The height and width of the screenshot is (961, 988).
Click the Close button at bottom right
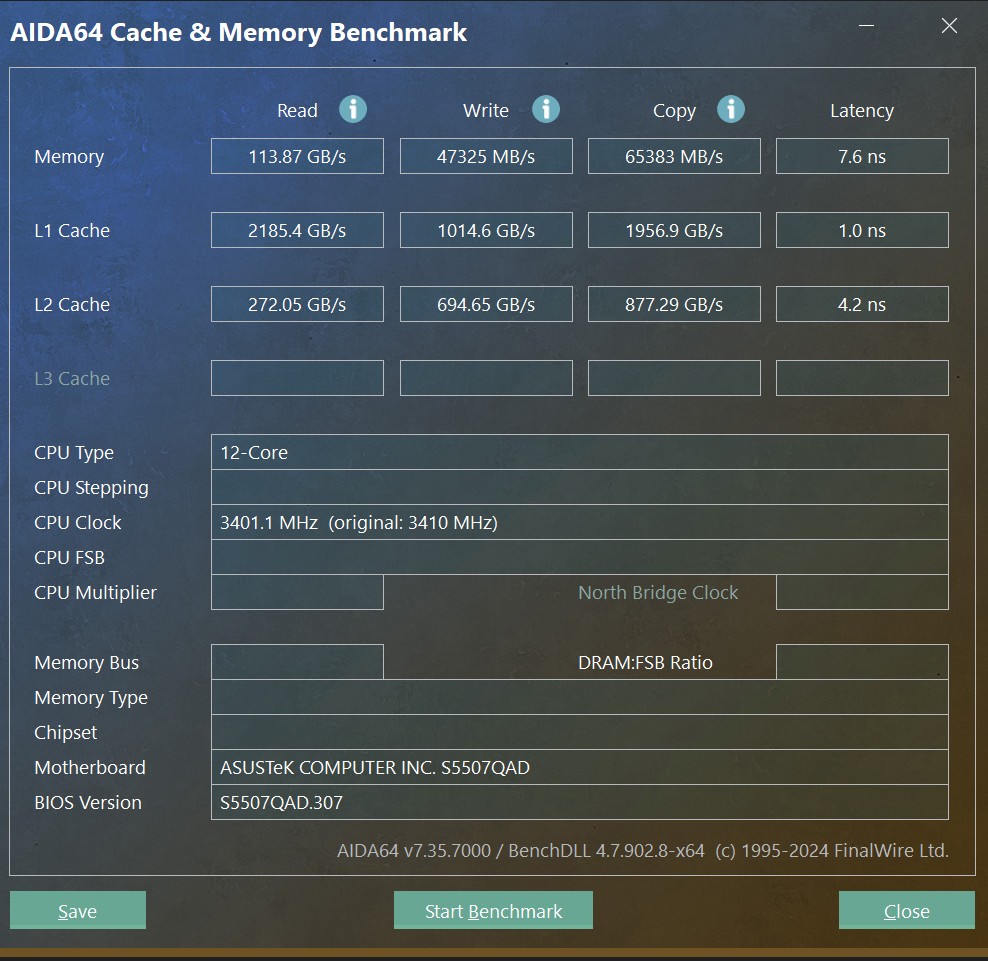tap(907, 910)
